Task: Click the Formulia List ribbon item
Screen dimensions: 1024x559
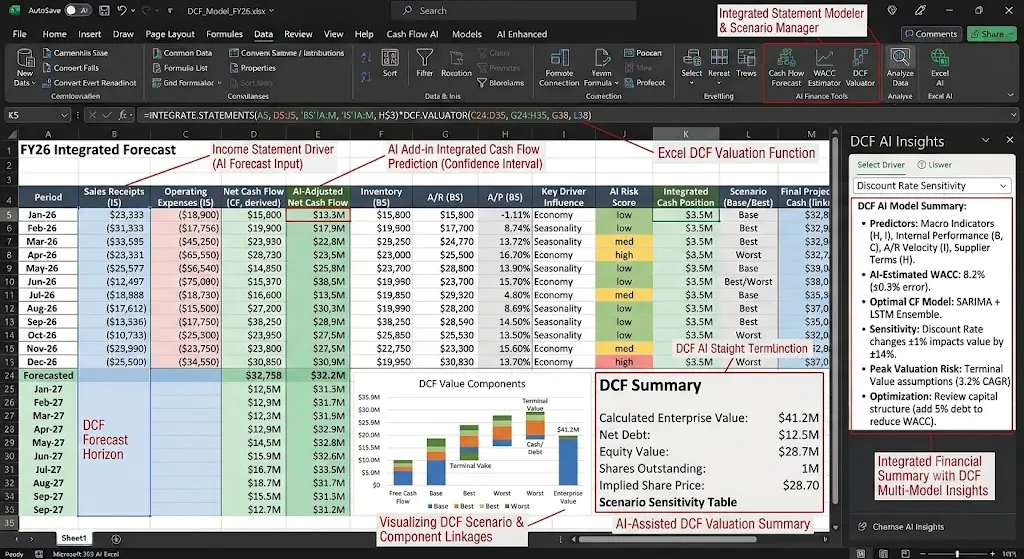Action: [180, 68]
